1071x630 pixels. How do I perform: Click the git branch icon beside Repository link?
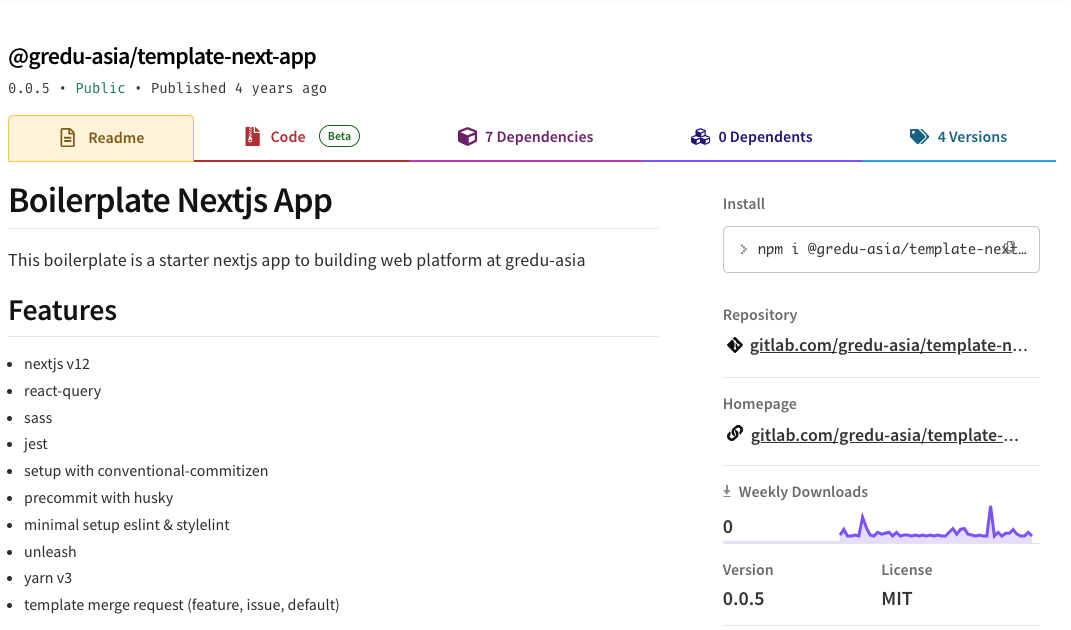tap(734, 344)
